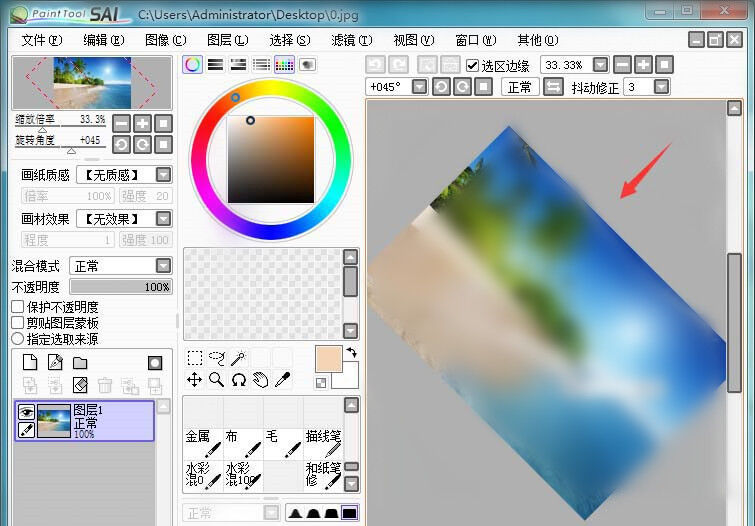
Task: Show the color wheel panel
Action: [x=192, y=65]
